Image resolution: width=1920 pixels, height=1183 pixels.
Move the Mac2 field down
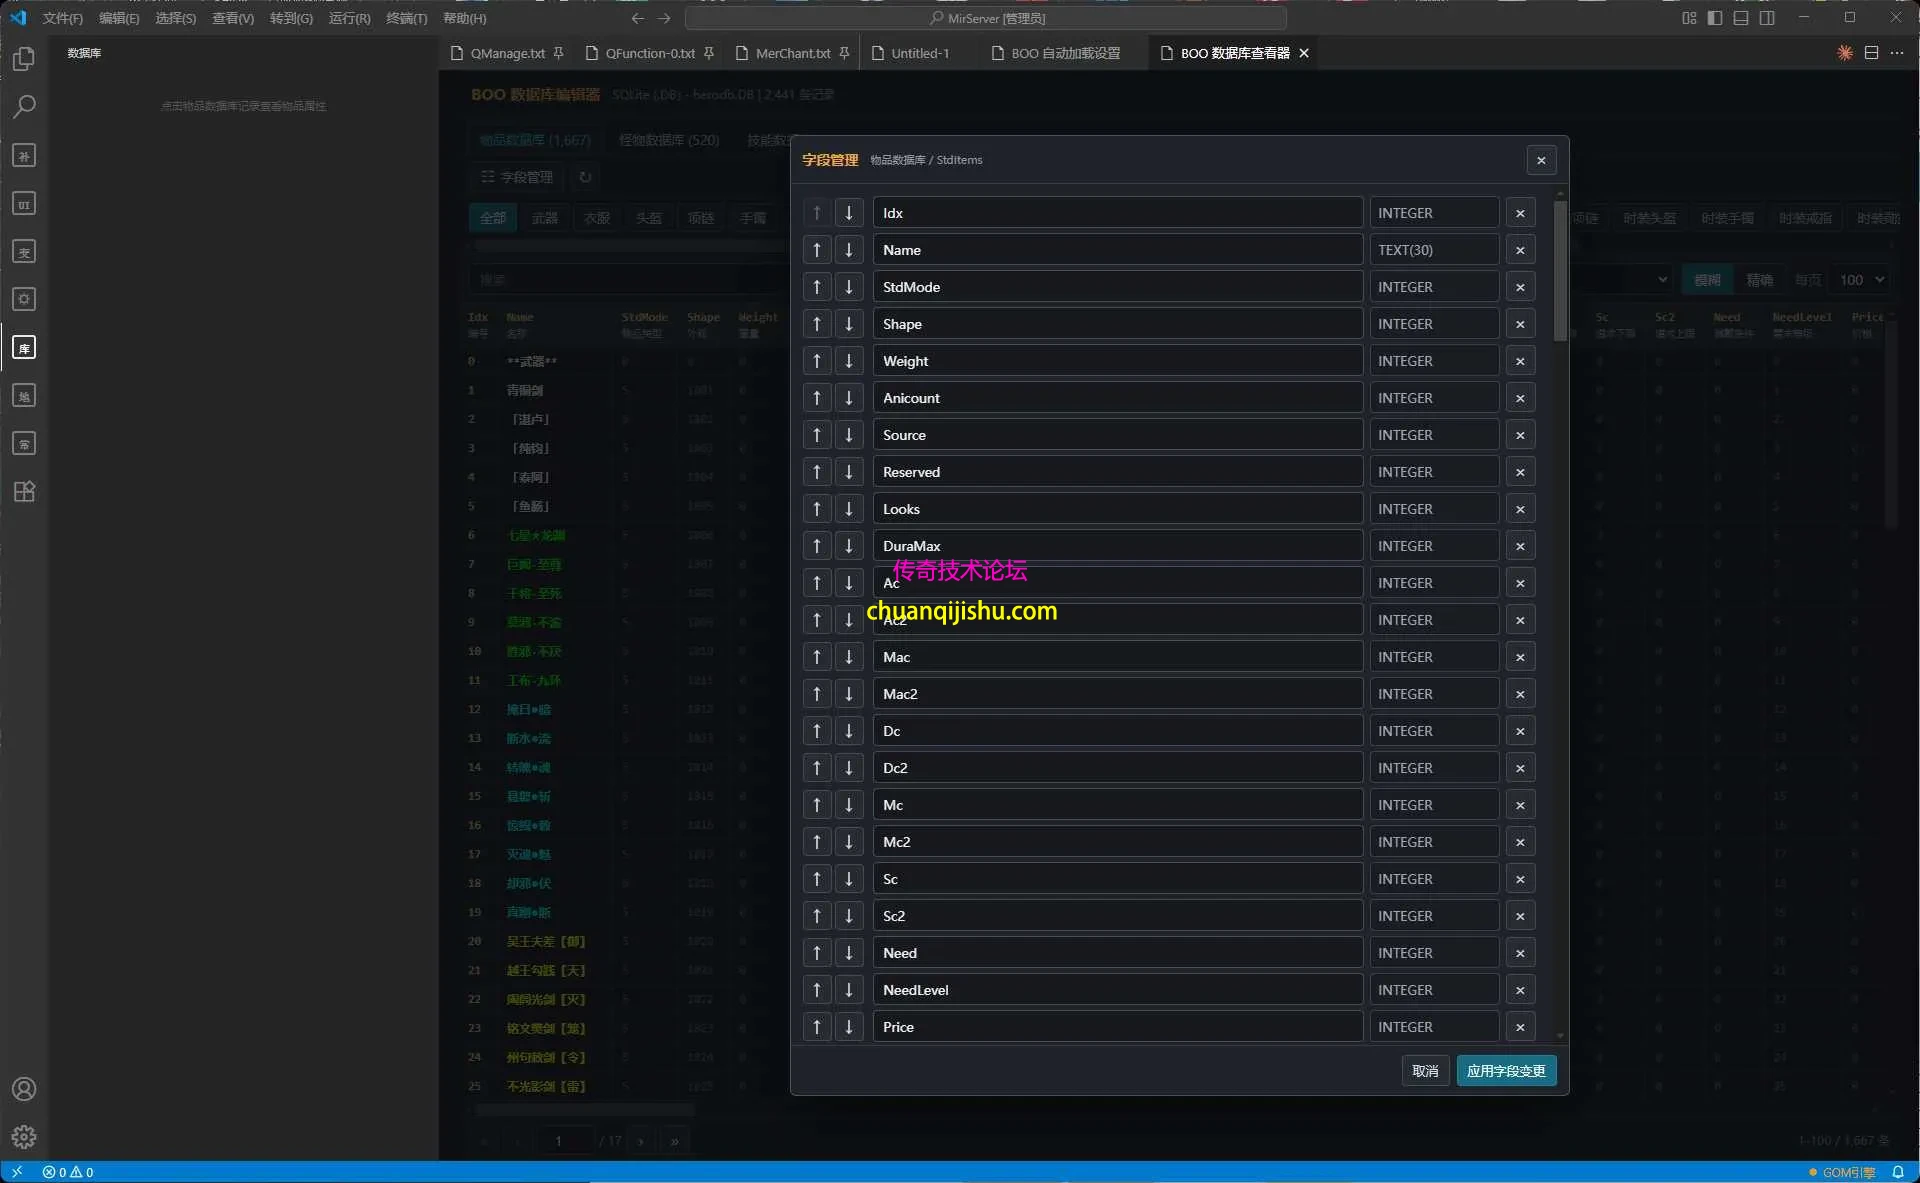pos(849,694)
